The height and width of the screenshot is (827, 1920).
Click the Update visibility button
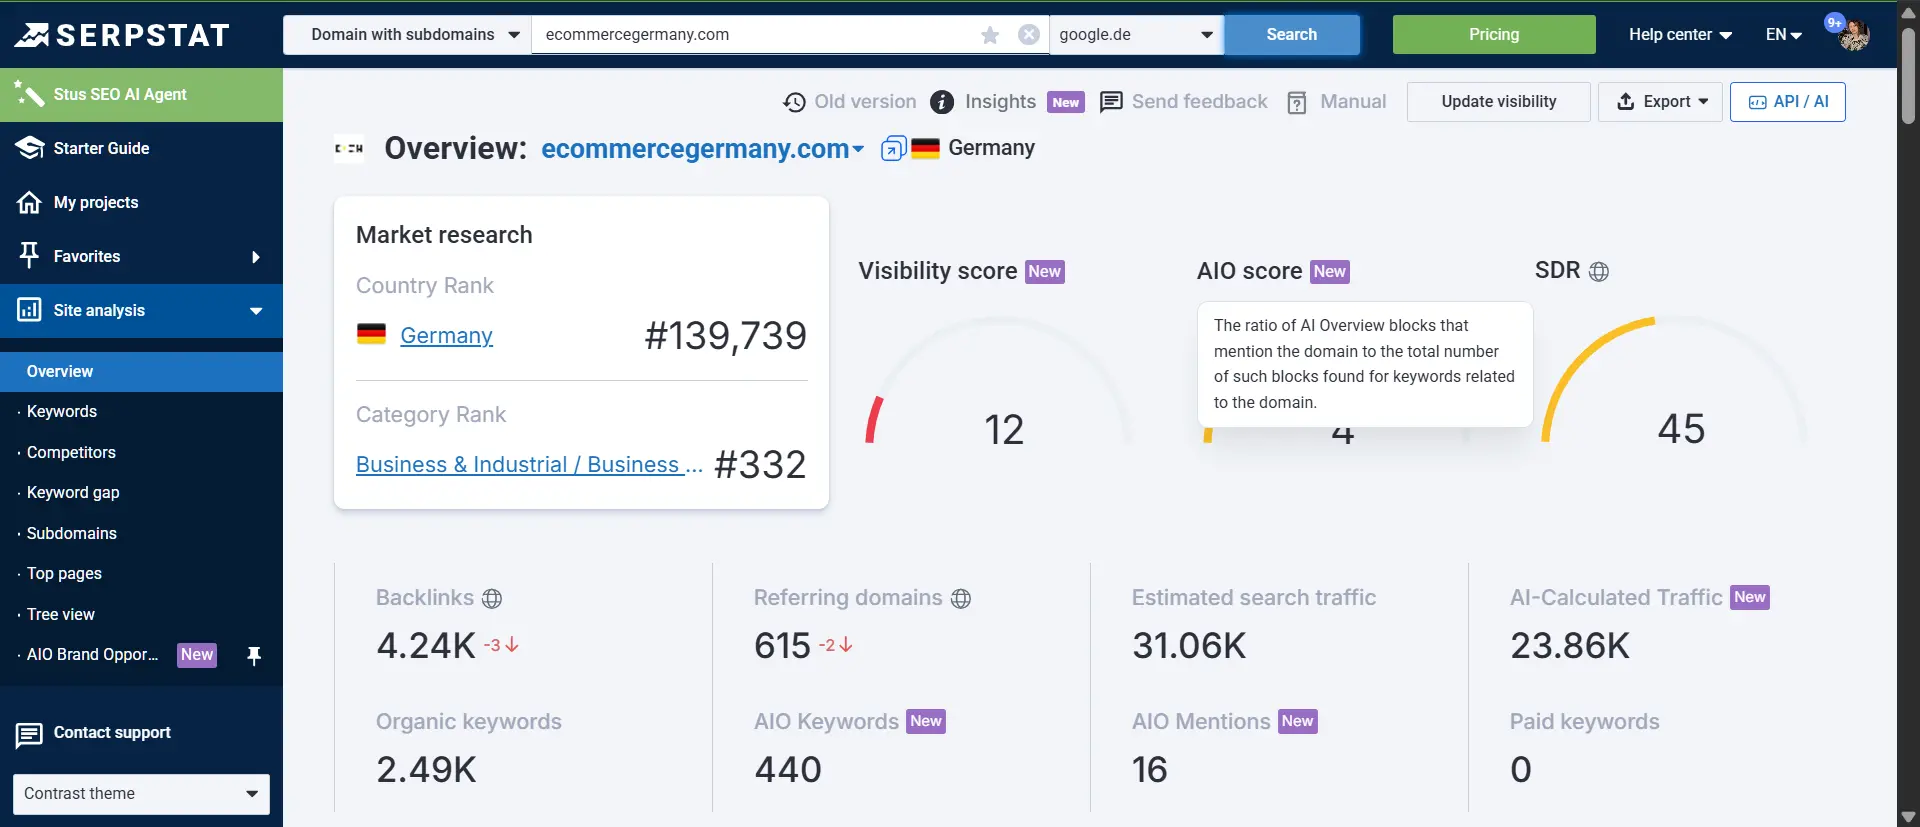[1499, 102]
